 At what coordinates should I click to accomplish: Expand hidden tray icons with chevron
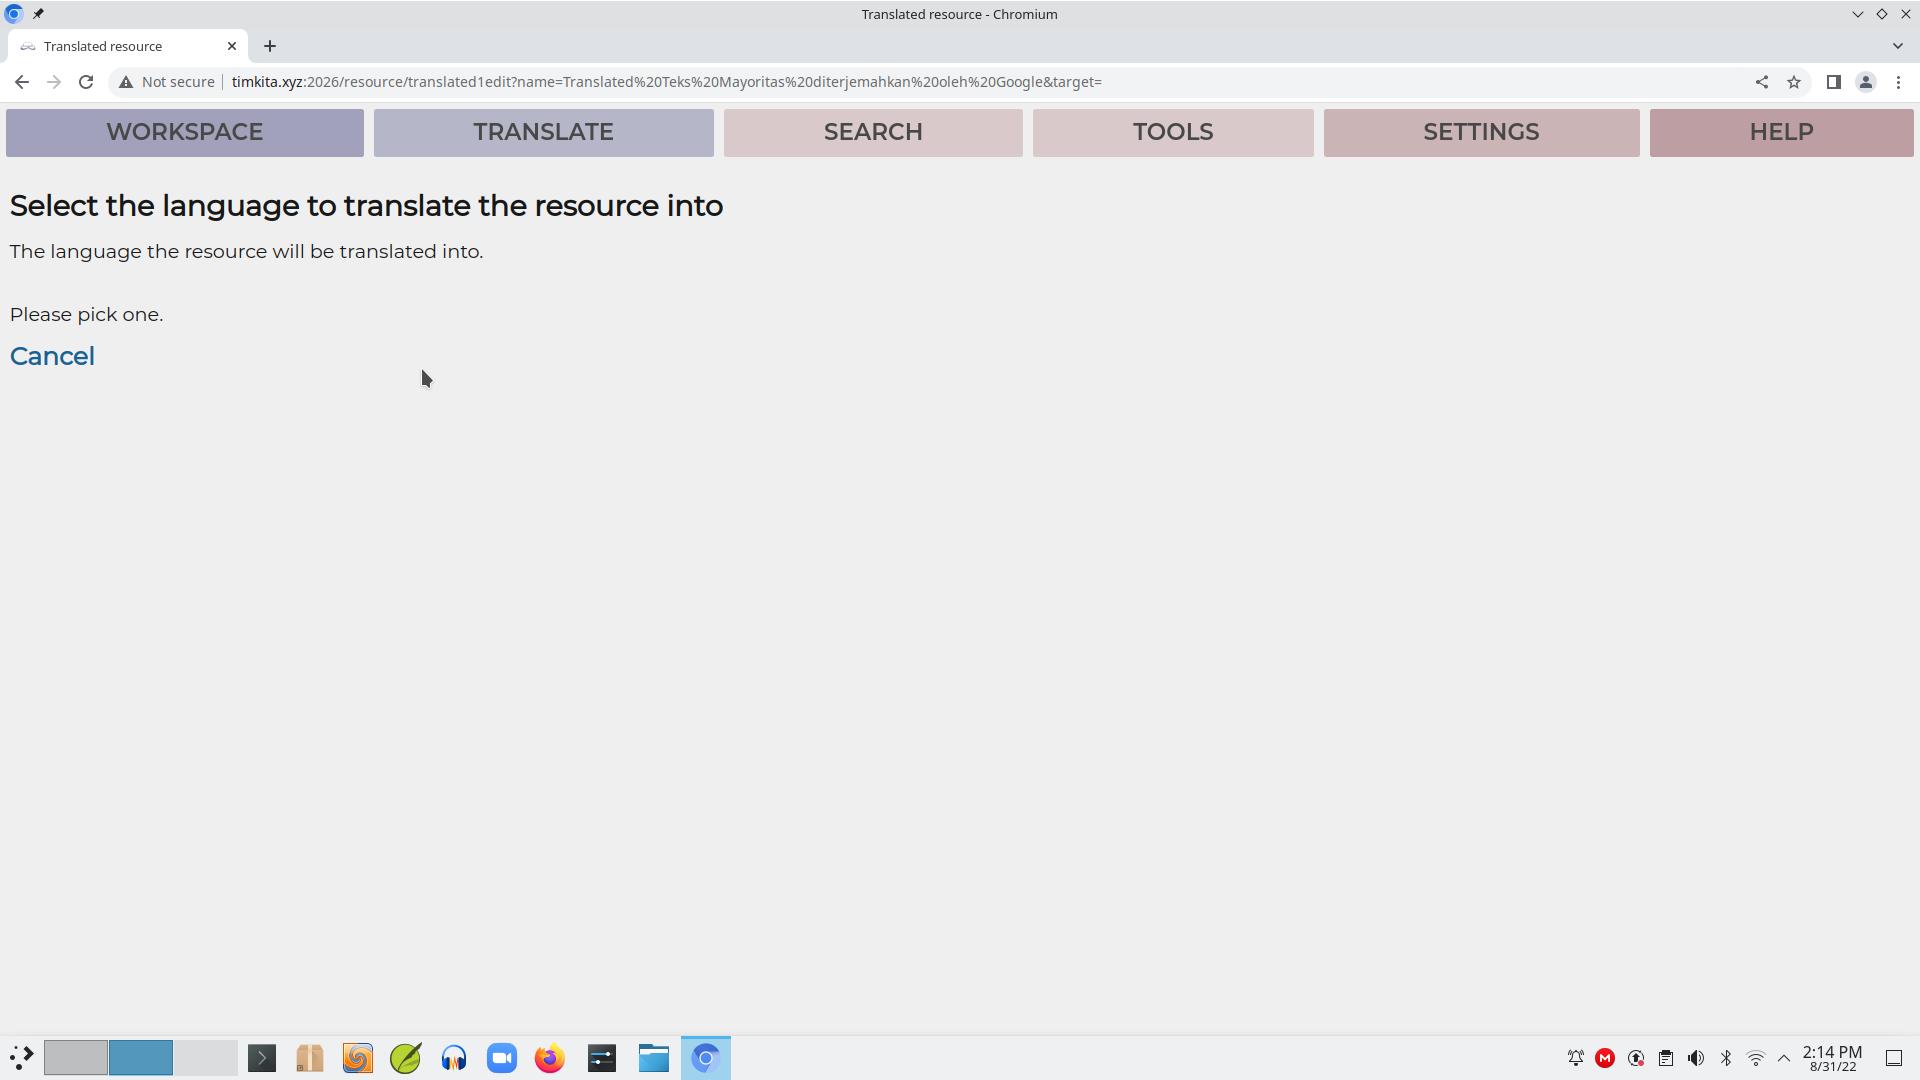[1784, 1057]
